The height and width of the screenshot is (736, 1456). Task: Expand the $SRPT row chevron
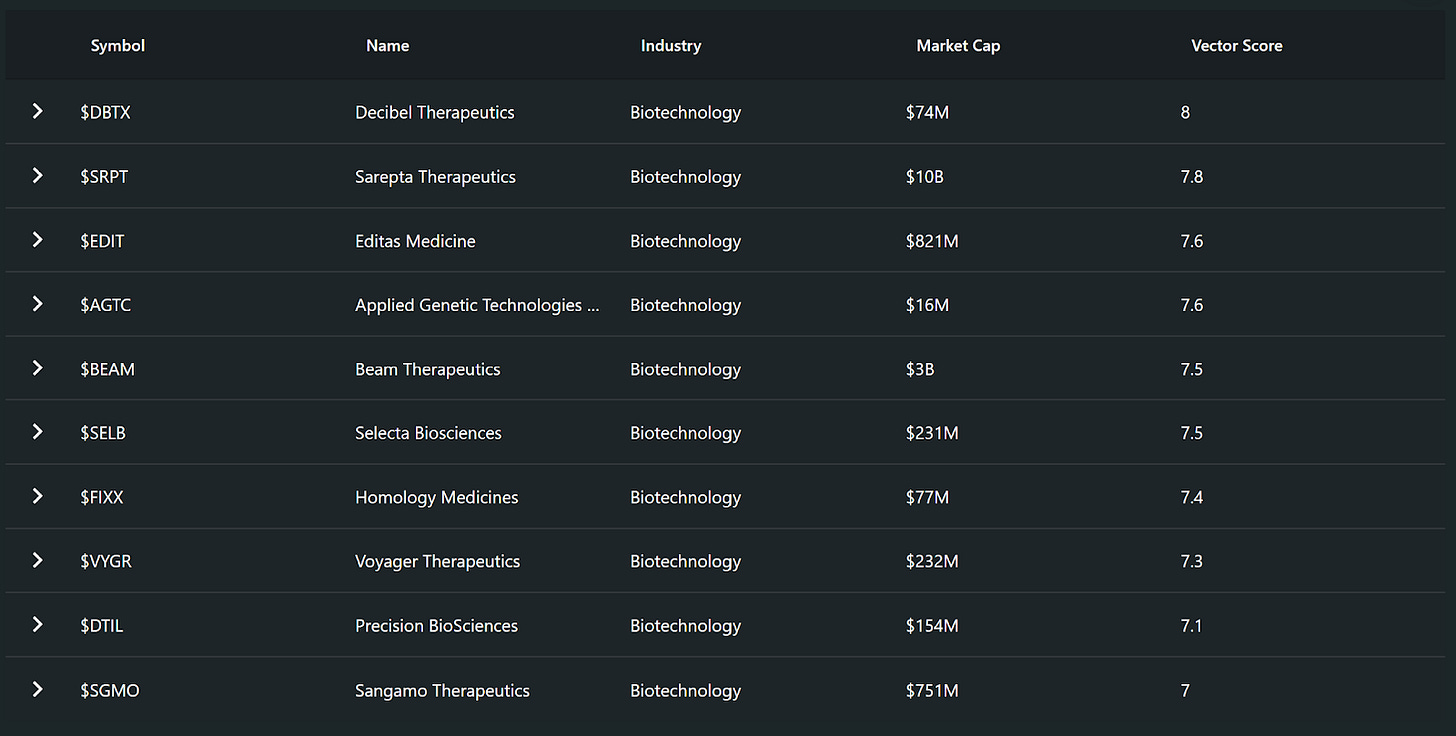[37, 175]
